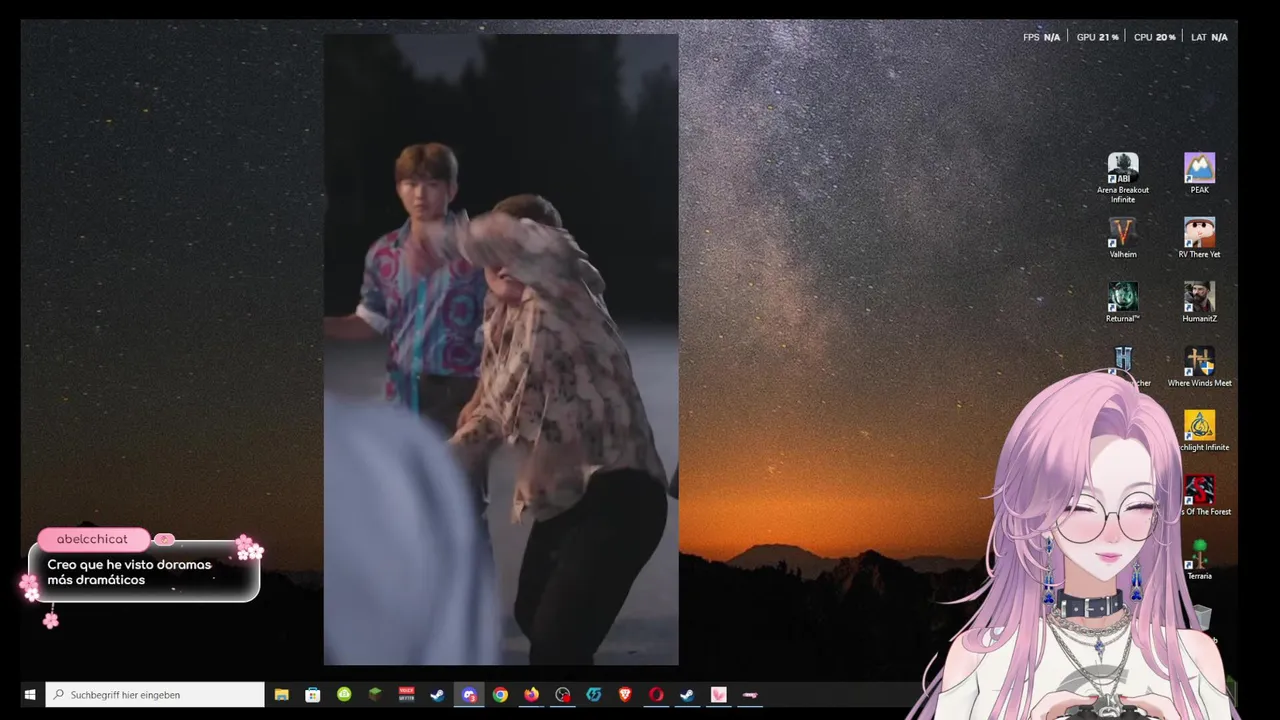This screenshot has width=1280, height=720.
Task: Select the HumanitZ desktop shortcut
Action: click(x=1199, y=302)
